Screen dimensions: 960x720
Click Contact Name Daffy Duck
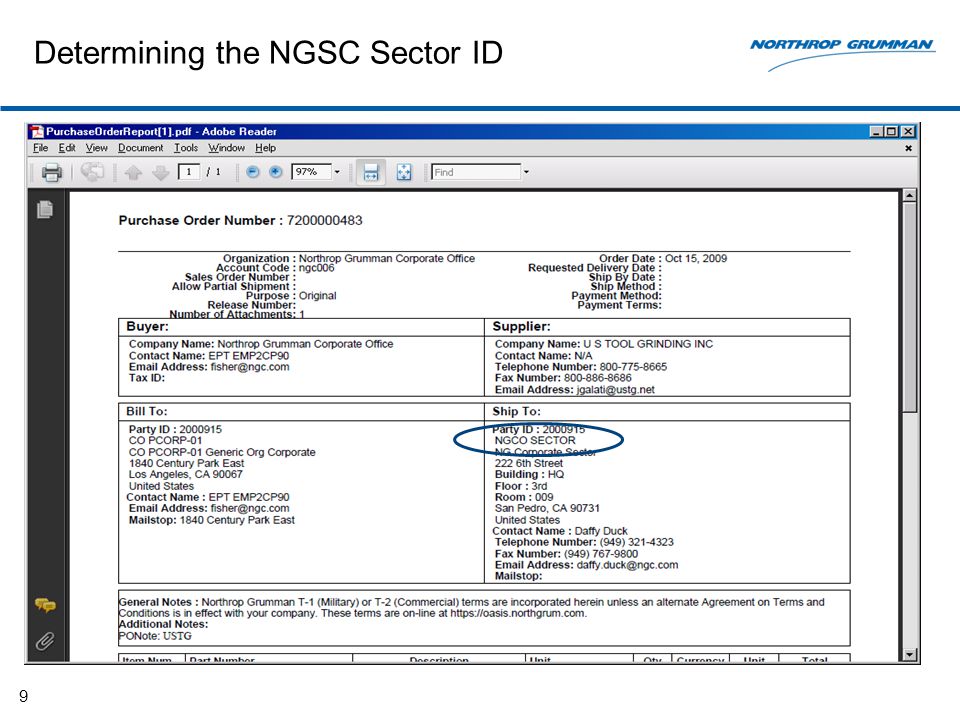[x=560, y=531]
